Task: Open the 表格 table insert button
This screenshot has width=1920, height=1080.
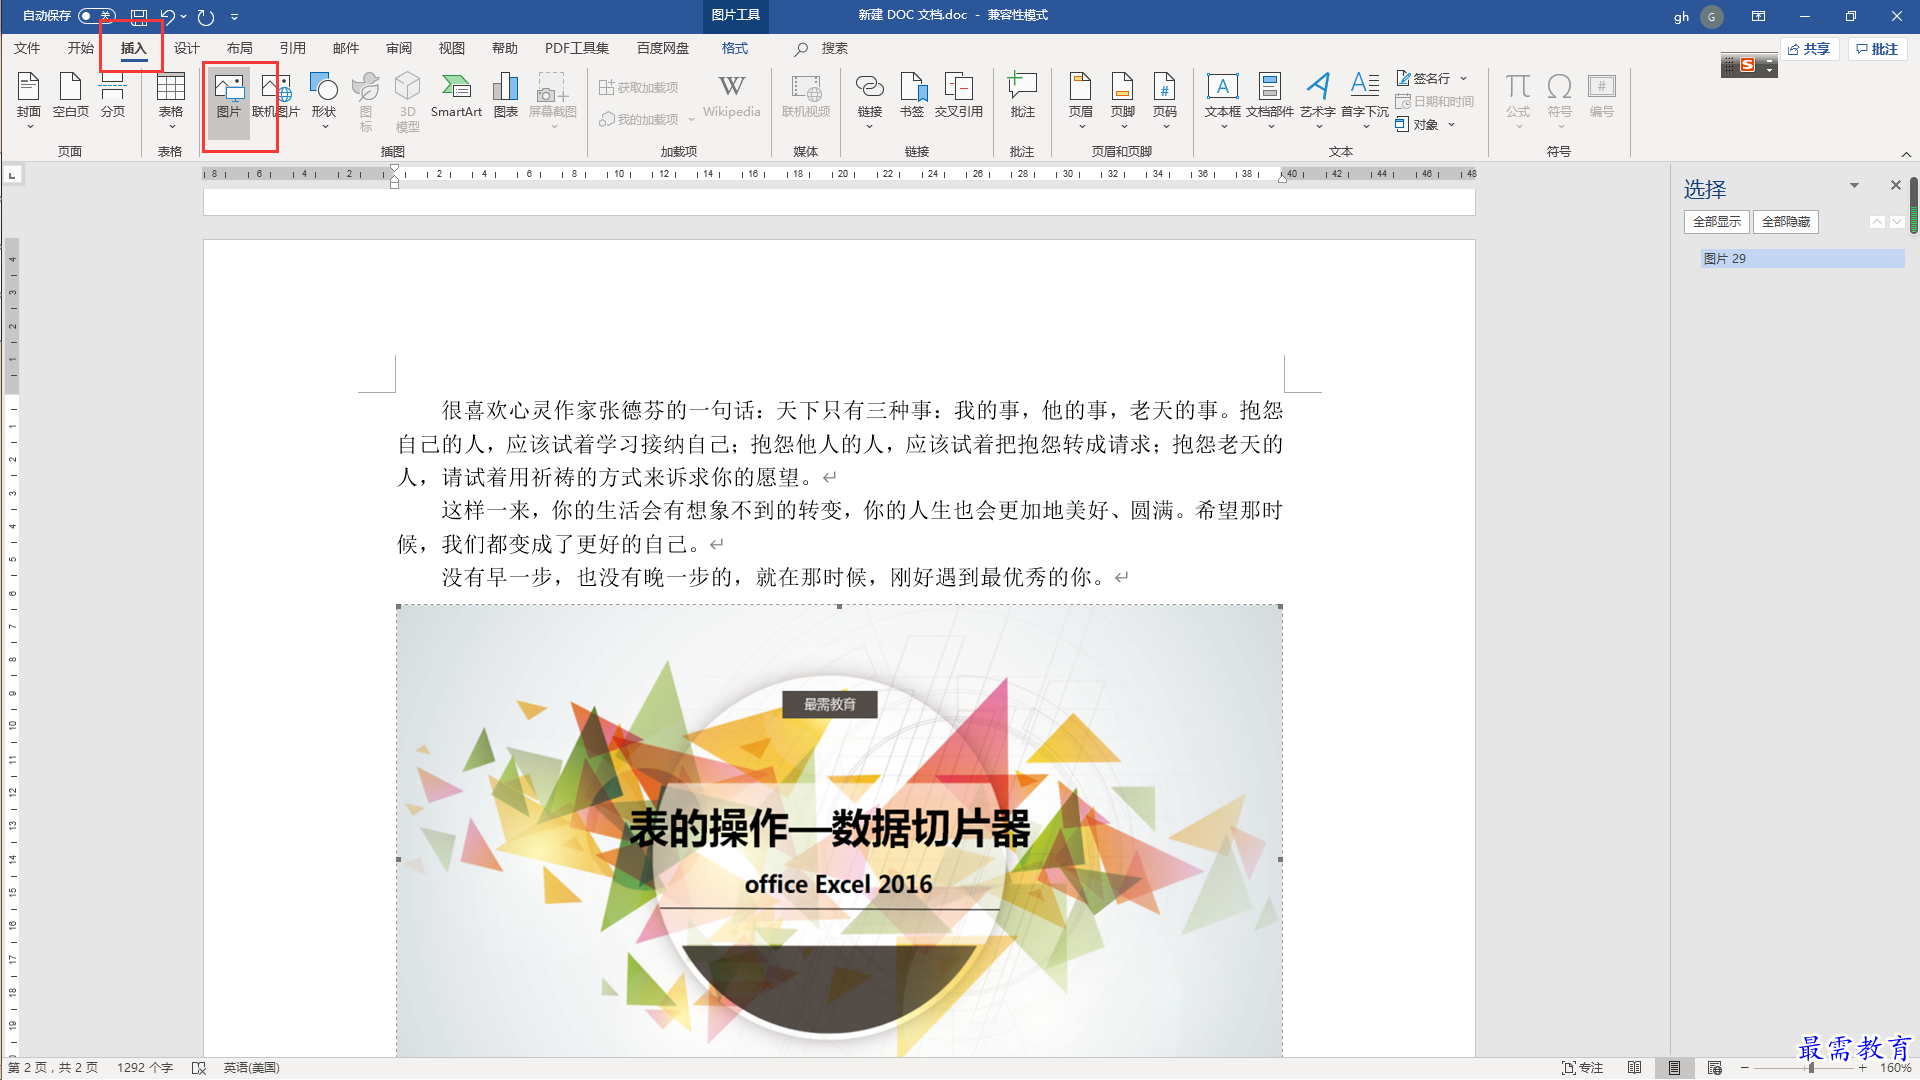Action: click(x=171, y=99)
